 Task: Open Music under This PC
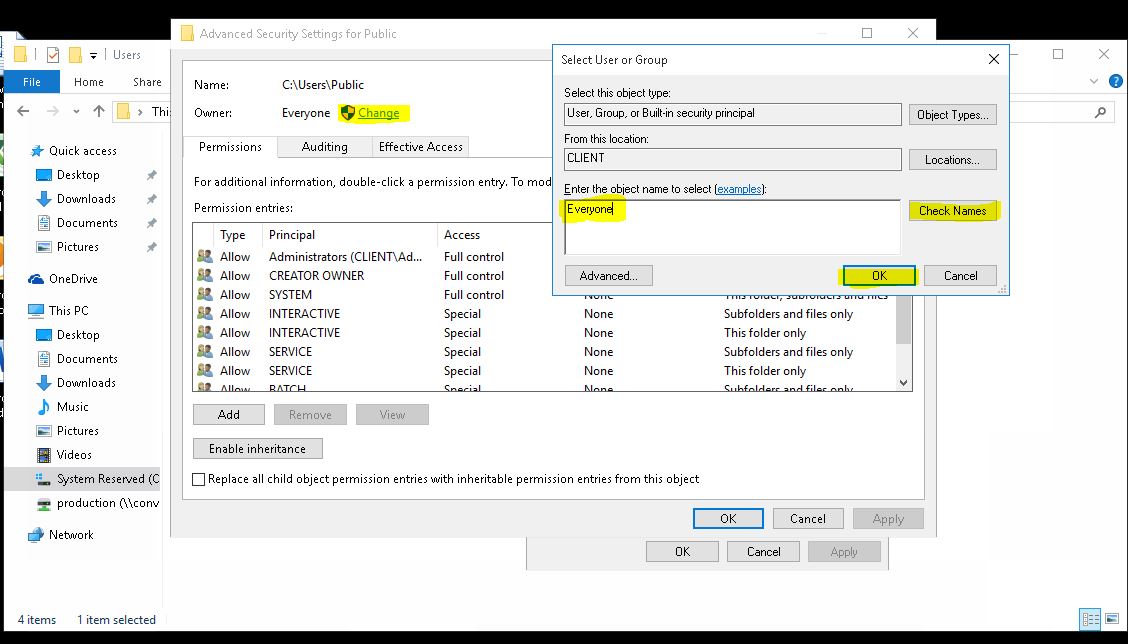[73, 407]
